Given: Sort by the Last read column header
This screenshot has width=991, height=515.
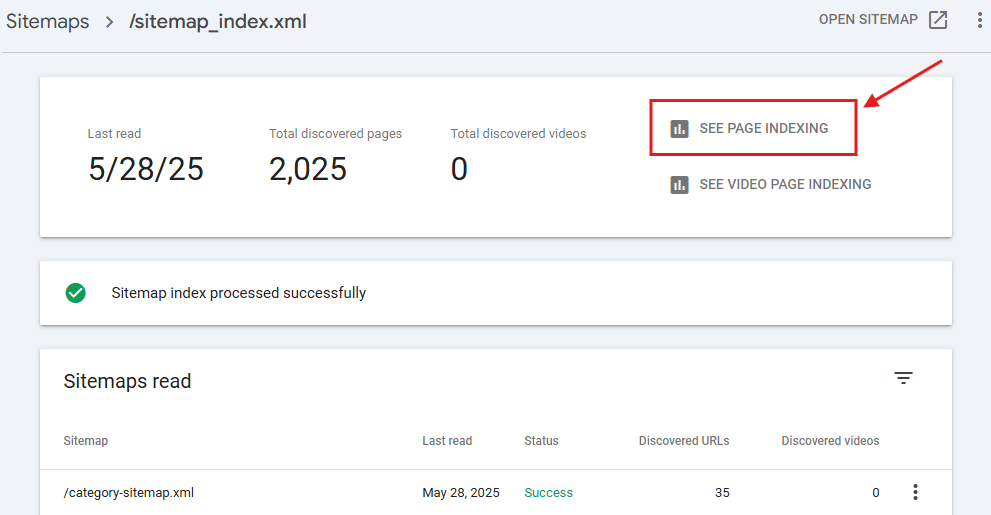Looking at the screenshot, I should point(446,441).
